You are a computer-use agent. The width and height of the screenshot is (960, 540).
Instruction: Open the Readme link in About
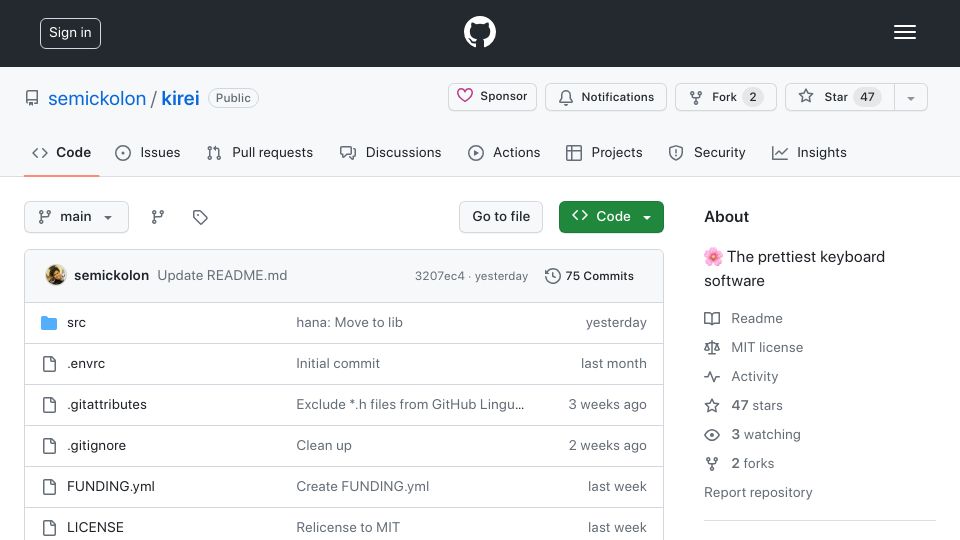tap(743, 318)
